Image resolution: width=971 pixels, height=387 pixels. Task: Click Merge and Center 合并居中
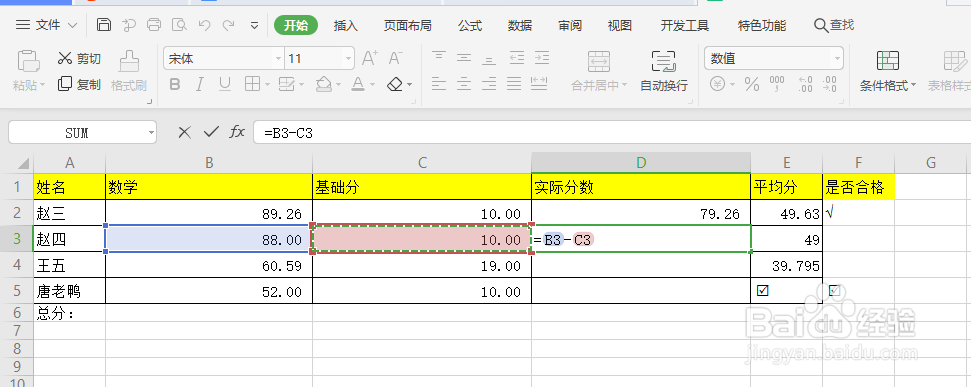[x=599, y=71]
